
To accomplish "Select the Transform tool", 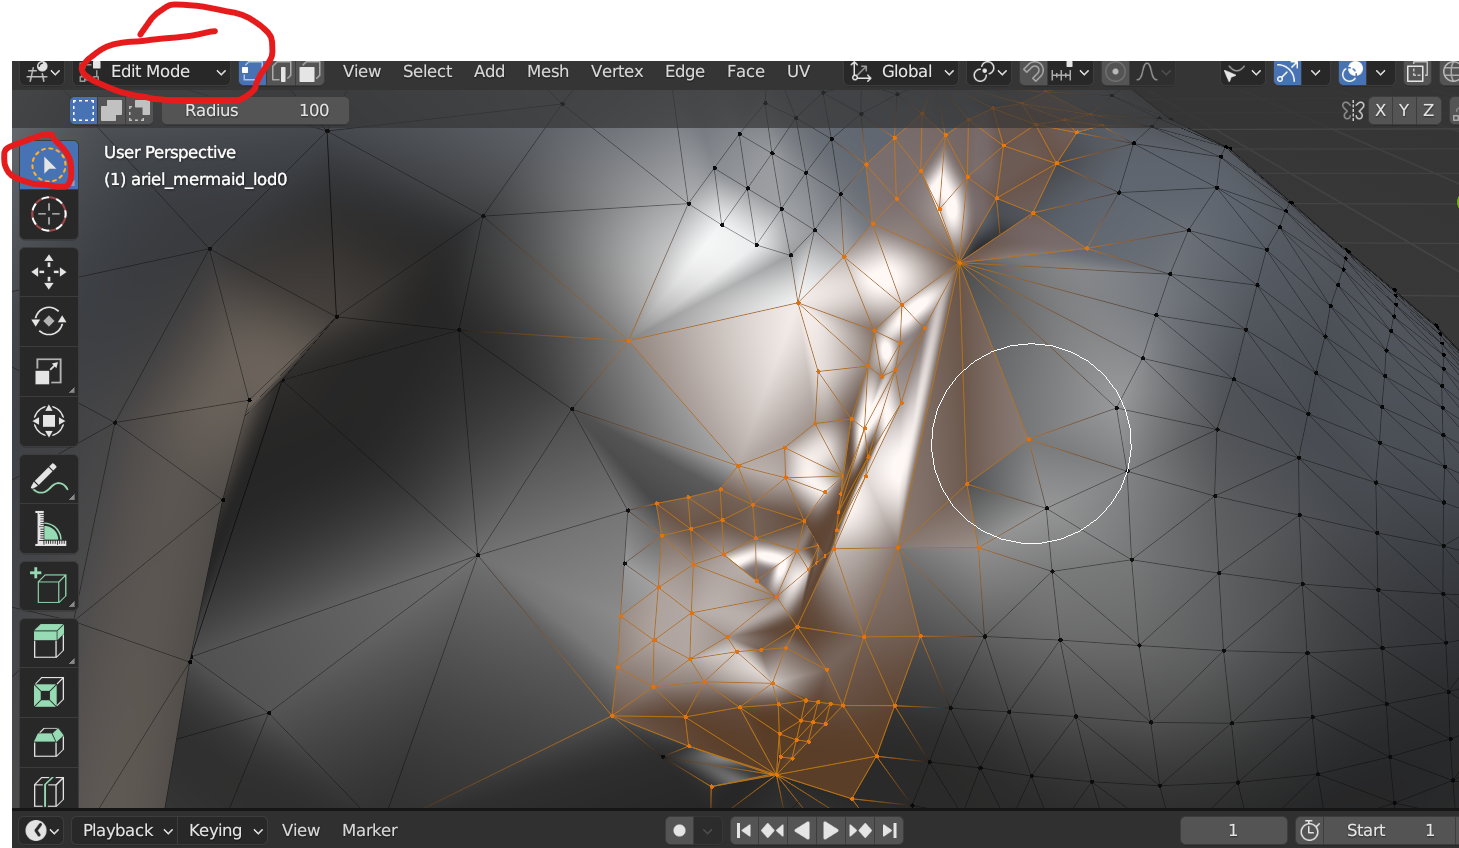I will [x=49, y=421].
